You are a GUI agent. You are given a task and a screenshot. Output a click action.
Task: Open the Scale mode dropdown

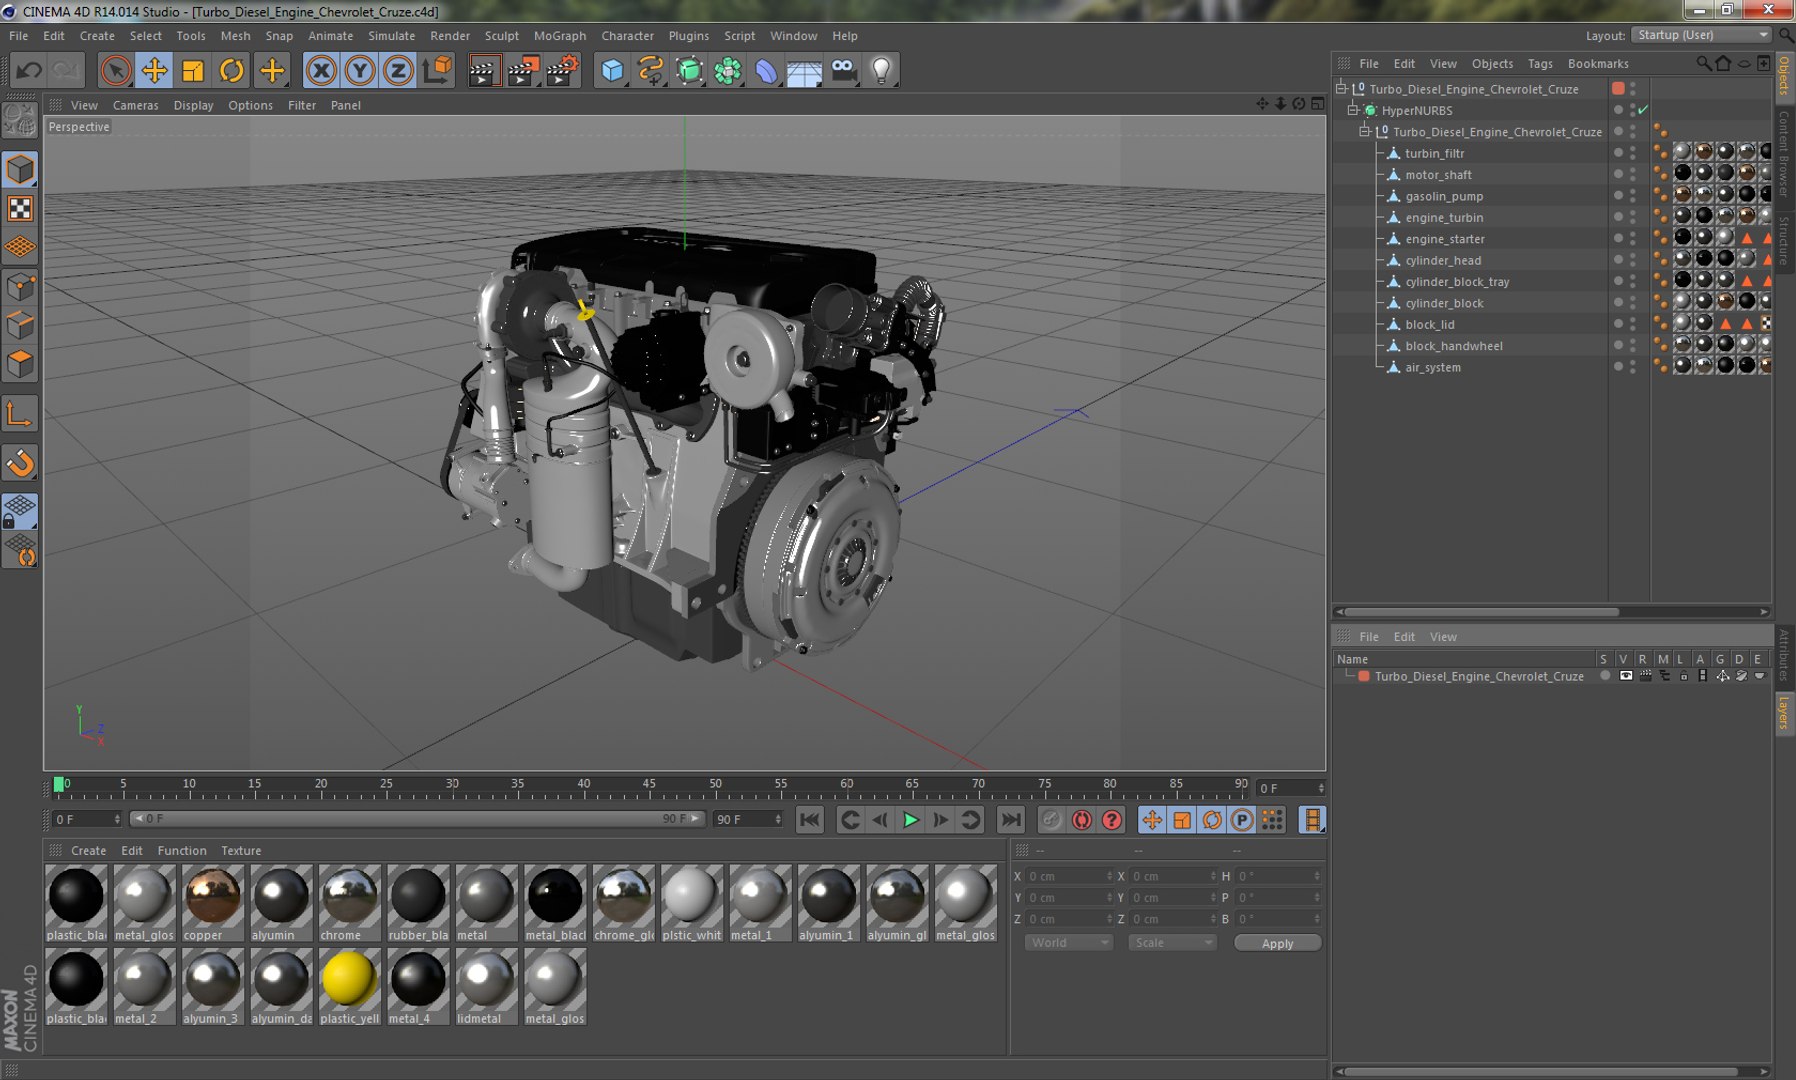click(x=1172, y=943)
